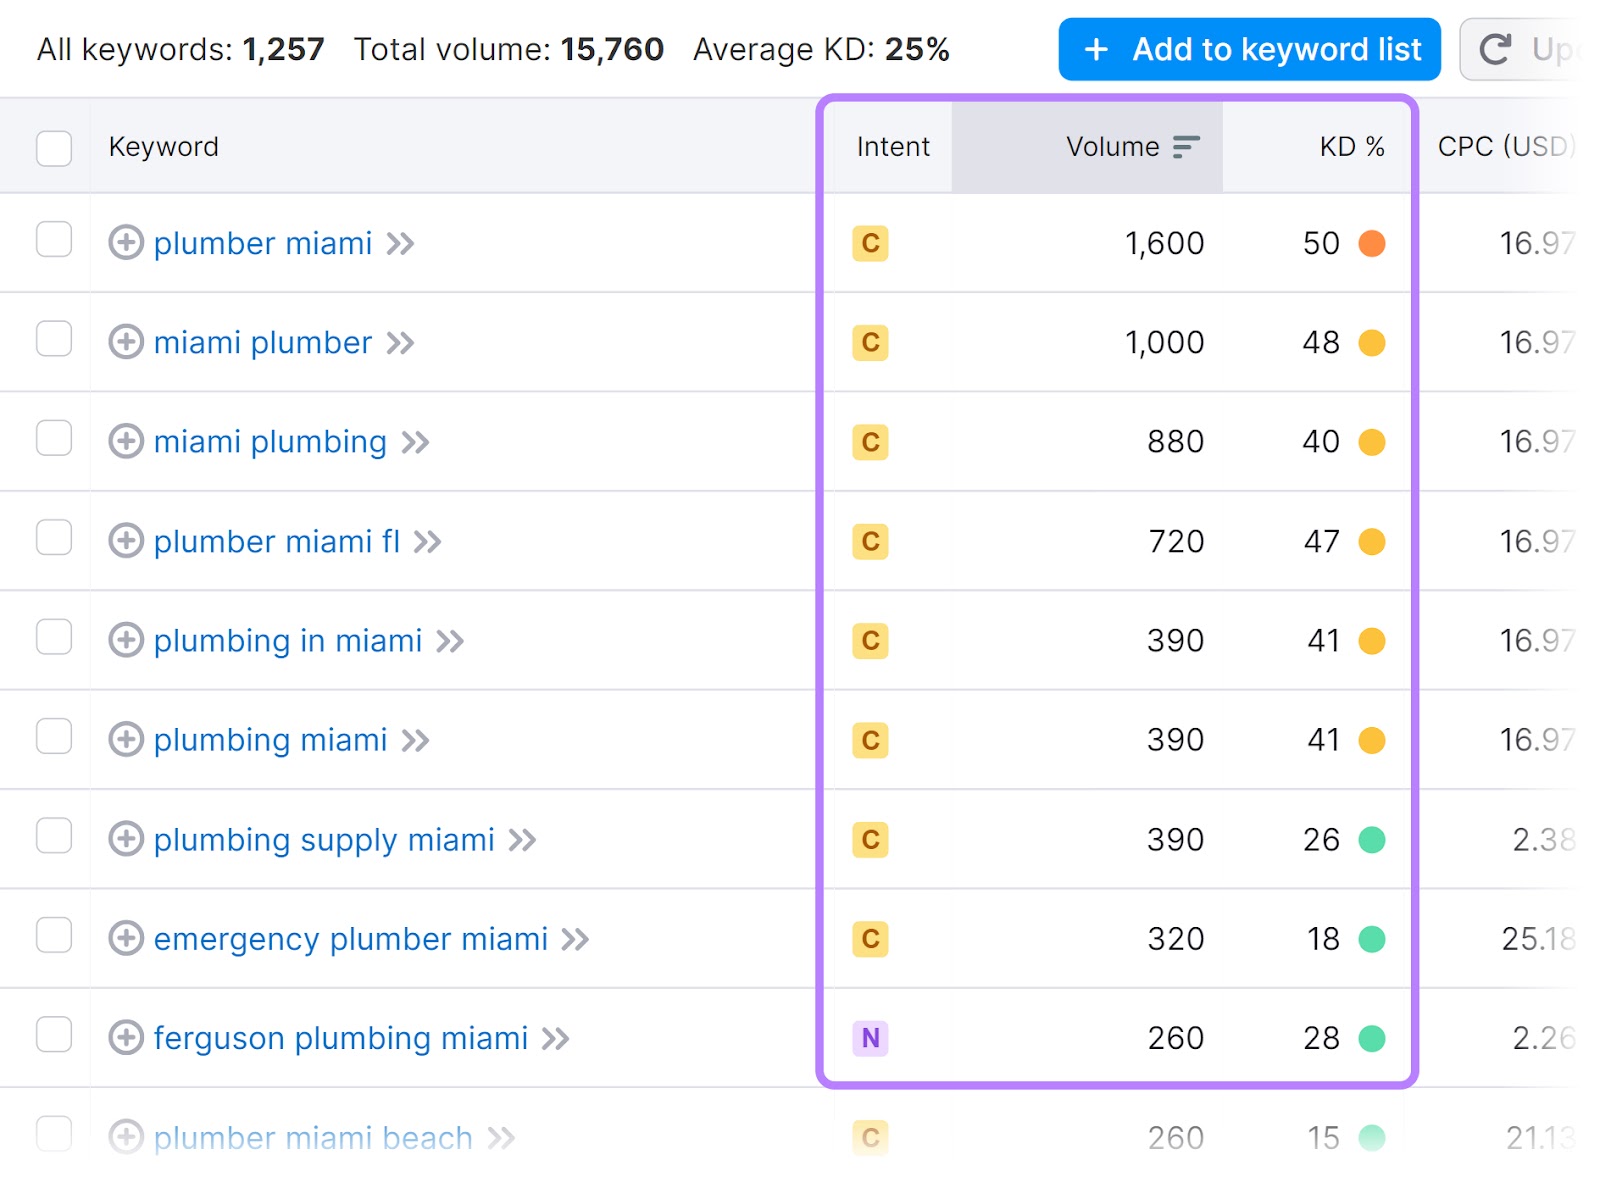The height and width of the screenshot is (1188, 1600).
Task: Expand plumbing supply miami using its plus icon
Action: pos(126,839)
